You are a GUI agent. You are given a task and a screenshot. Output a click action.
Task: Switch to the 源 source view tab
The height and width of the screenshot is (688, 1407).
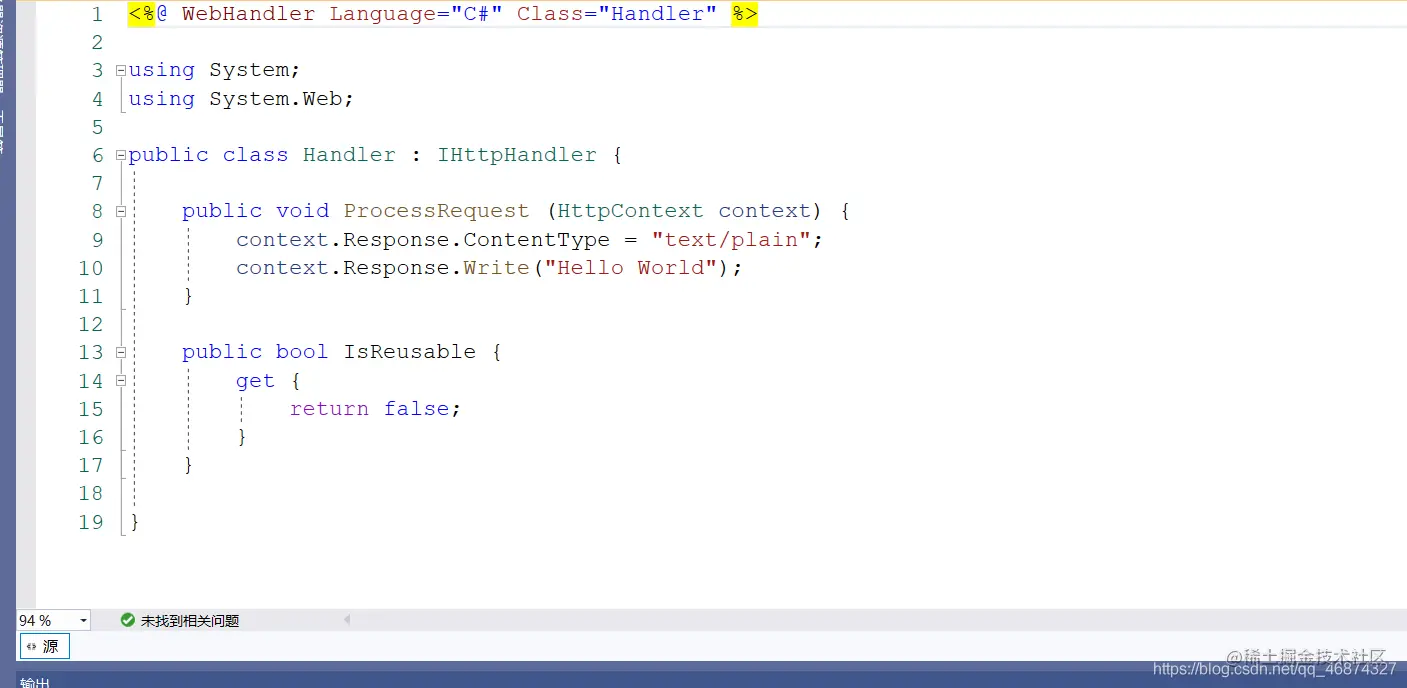pyautogui.click(x=43, y=647)
